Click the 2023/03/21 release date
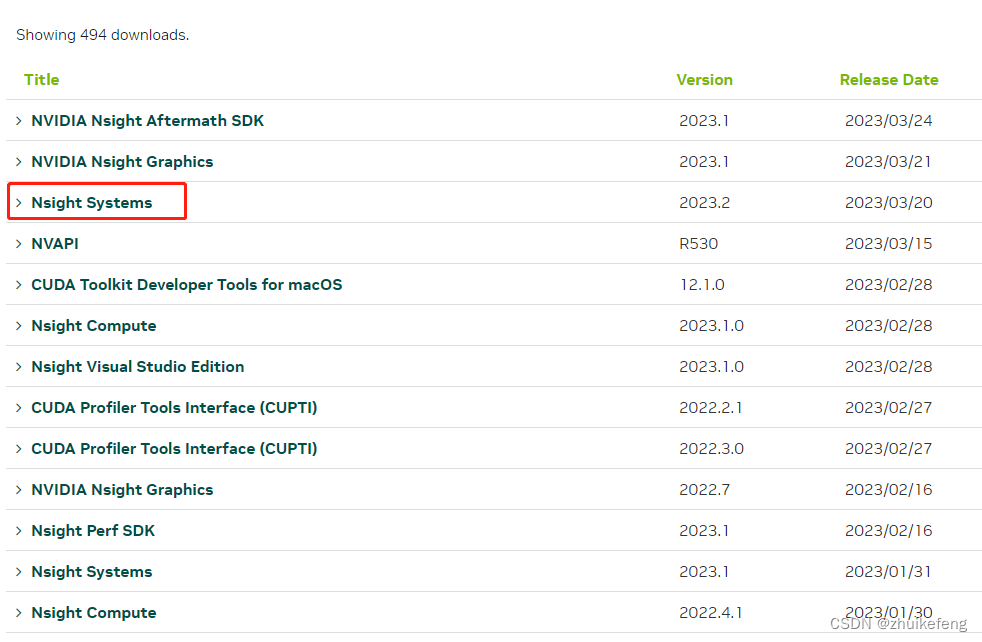This screenshot has height=642, width=982. pyautogui.click(x=888, y=162)
